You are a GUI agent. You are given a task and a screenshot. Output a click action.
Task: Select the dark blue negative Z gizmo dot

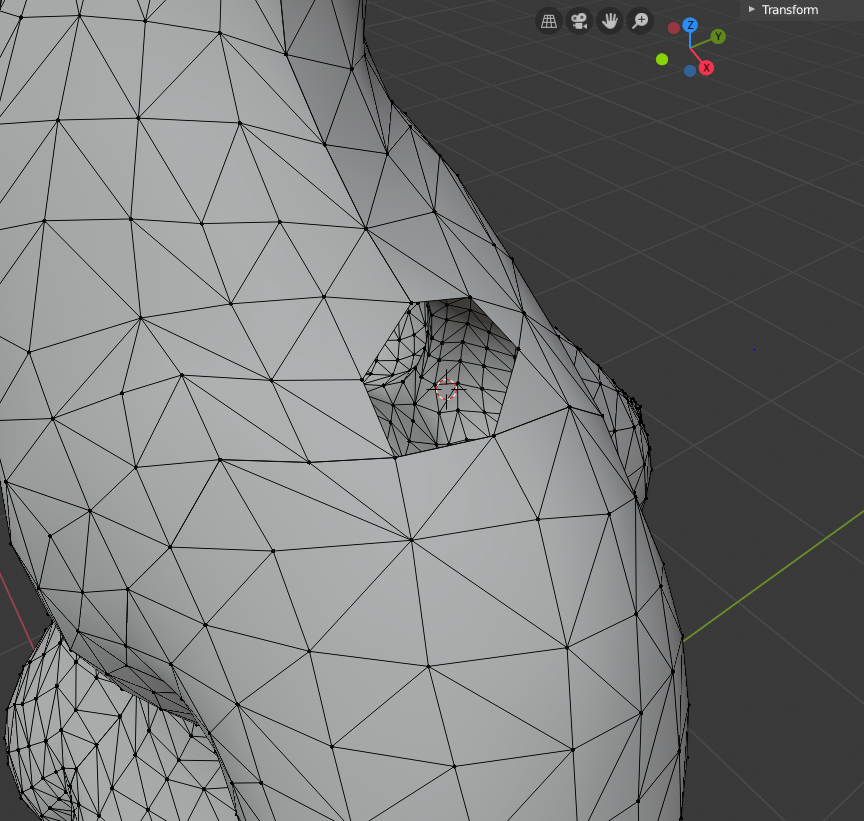[690, 71]
